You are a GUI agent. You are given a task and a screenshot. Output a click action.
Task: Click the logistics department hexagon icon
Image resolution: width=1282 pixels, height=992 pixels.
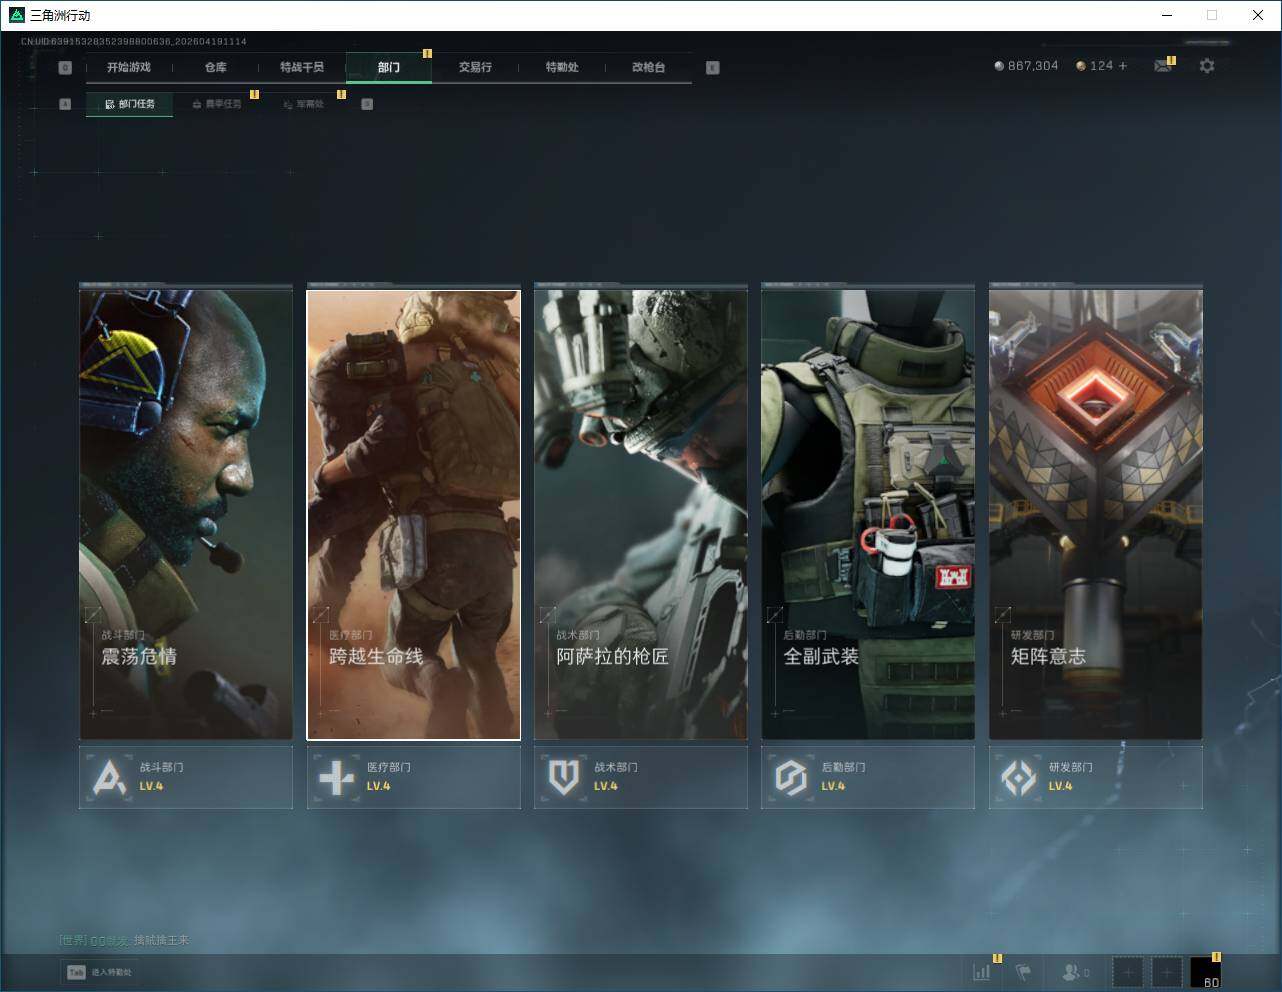click(x=791, y=777)
